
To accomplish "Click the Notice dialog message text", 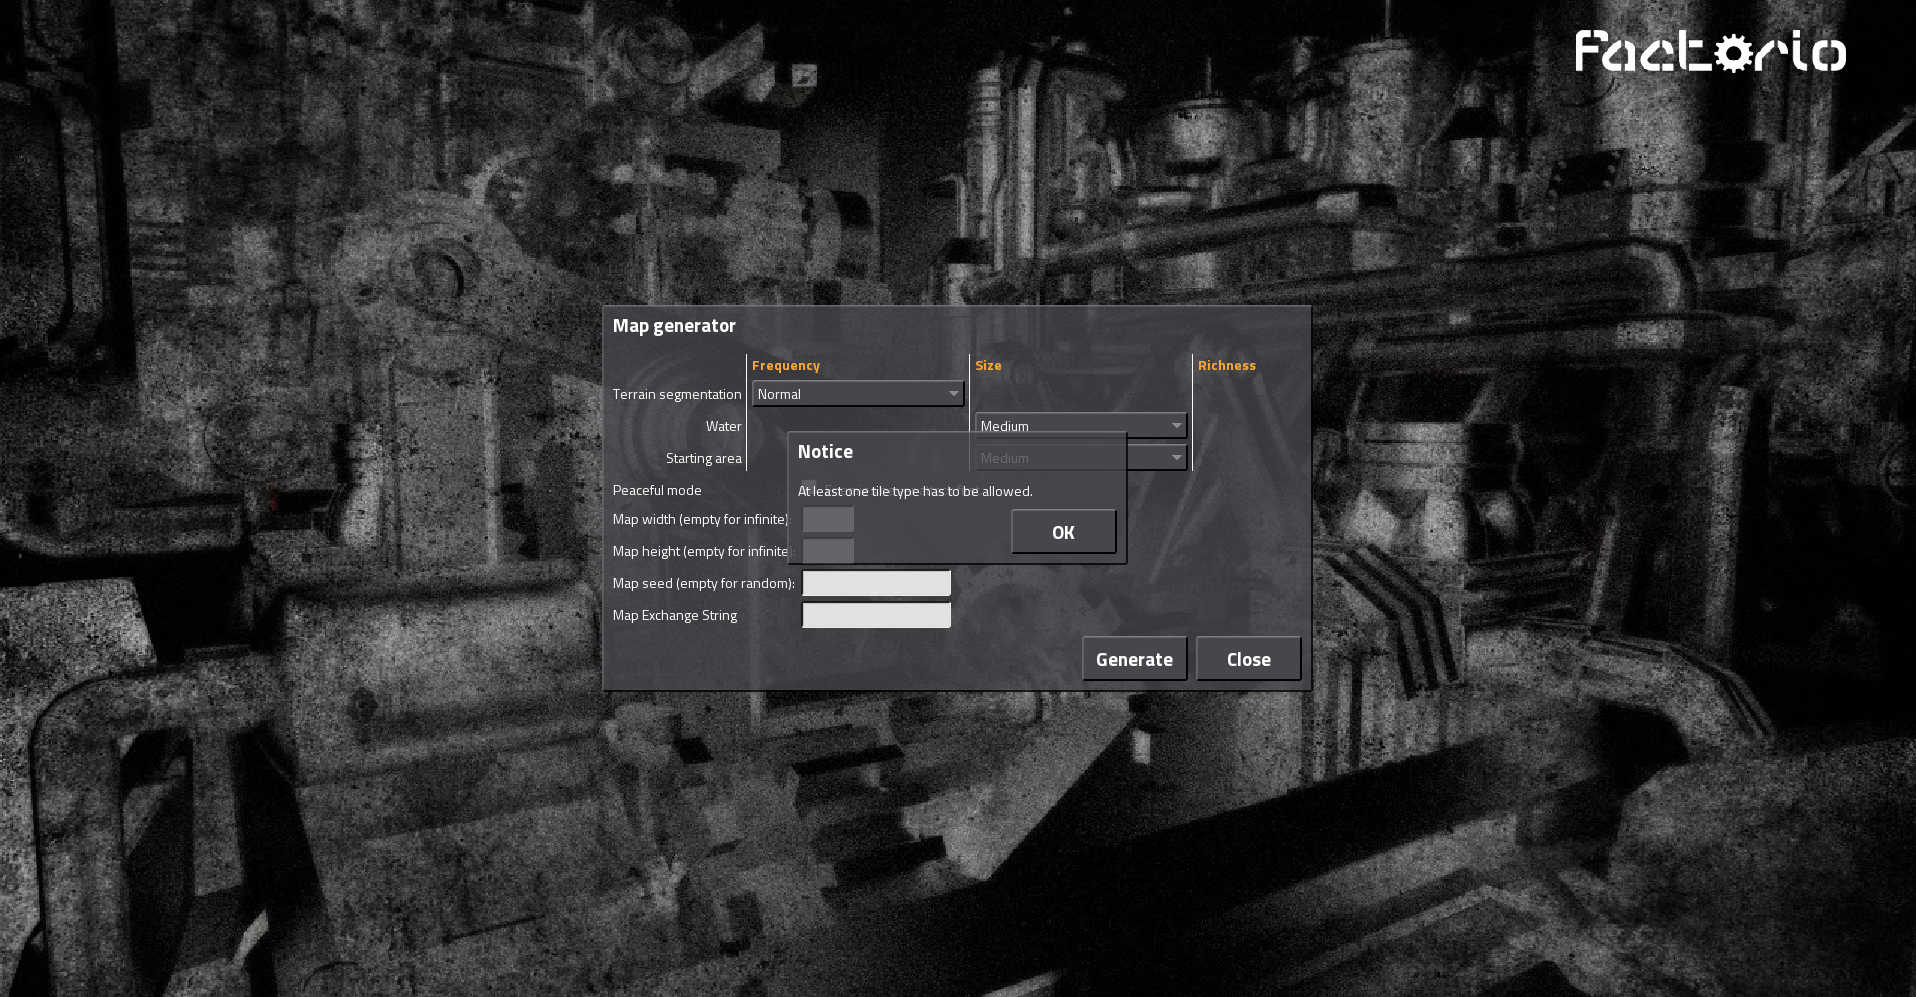I will coord(915,491).
